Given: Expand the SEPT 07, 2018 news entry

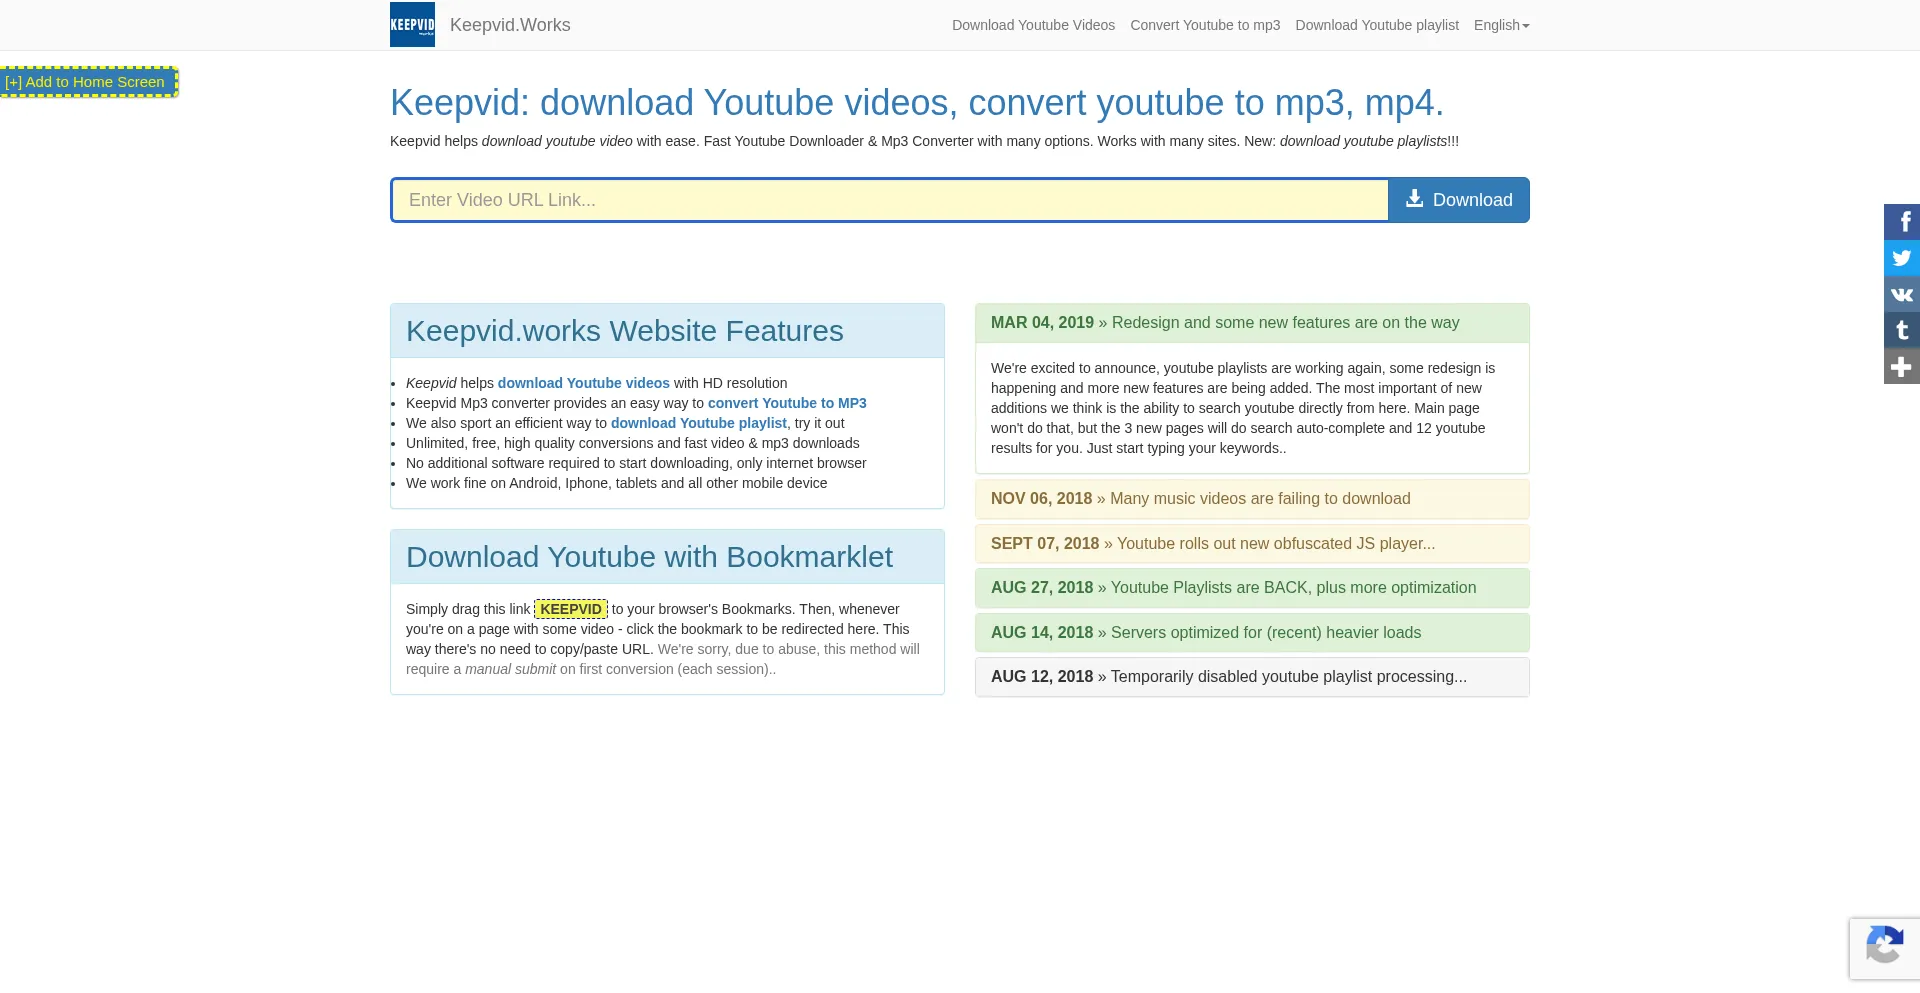Looking at the screenshot, I should [x=1252, y=544].
